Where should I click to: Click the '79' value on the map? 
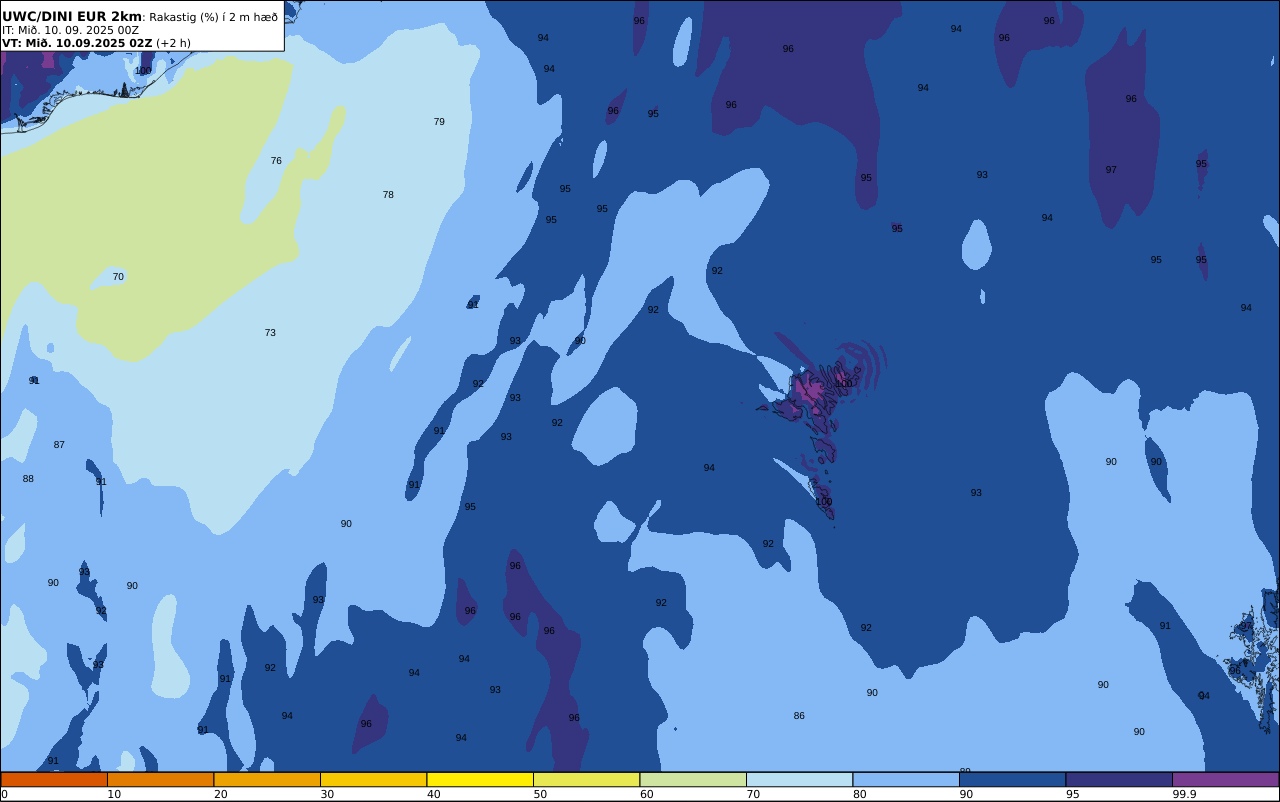[439, 122]
